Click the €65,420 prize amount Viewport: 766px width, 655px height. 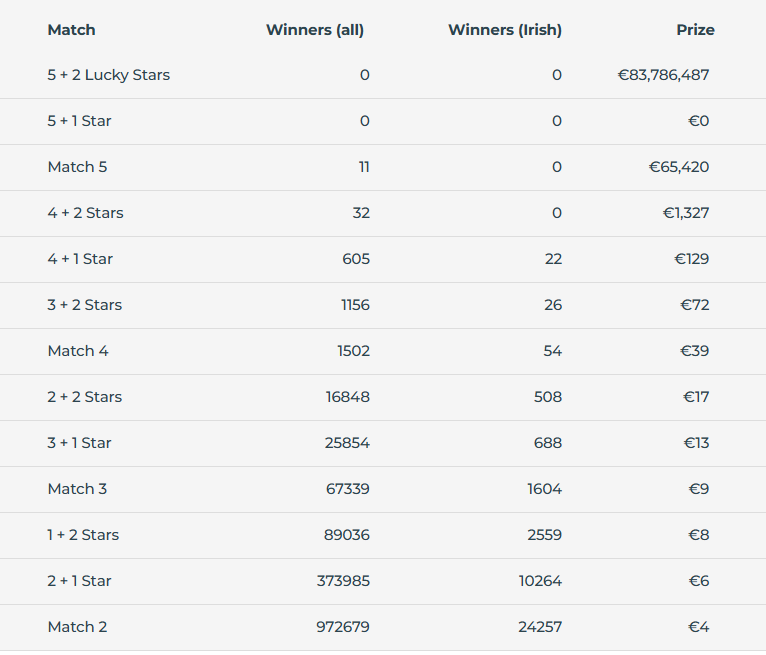(679, 167)
